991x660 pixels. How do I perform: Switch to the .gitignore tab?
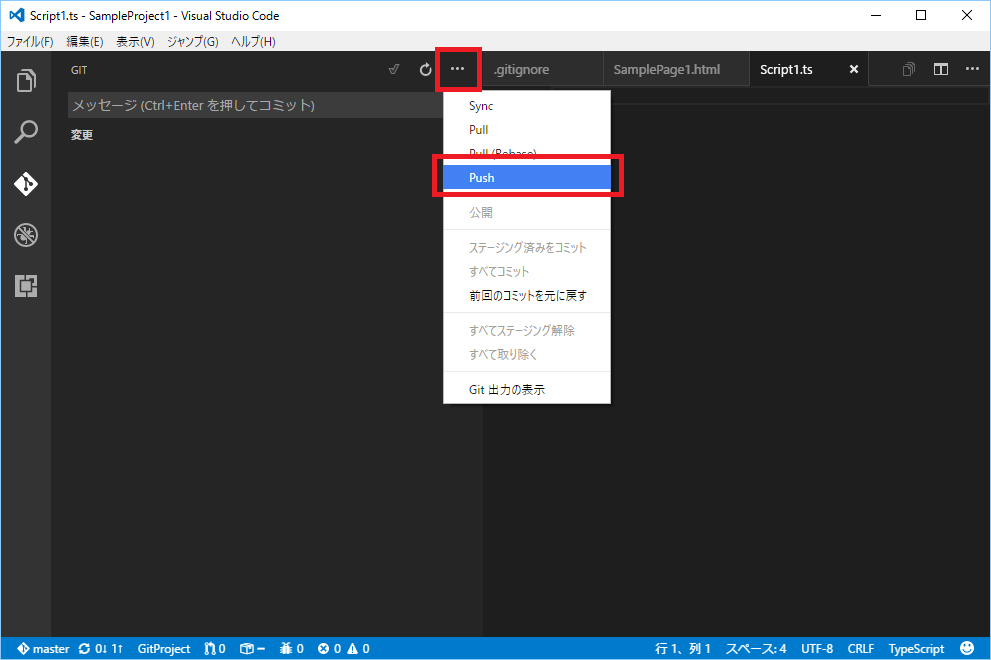(x=544, y=70)
